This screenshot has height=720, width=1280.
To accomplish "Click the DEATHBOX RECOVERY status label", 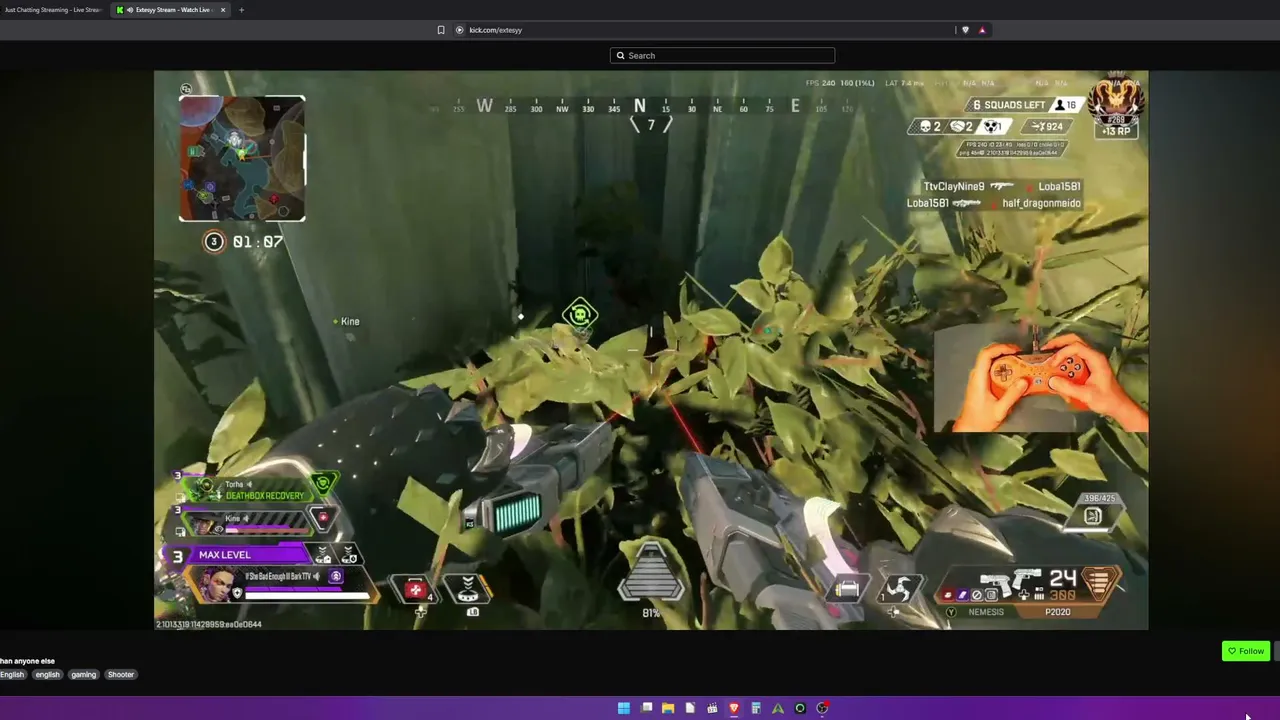I will click(x=265, y=496).
